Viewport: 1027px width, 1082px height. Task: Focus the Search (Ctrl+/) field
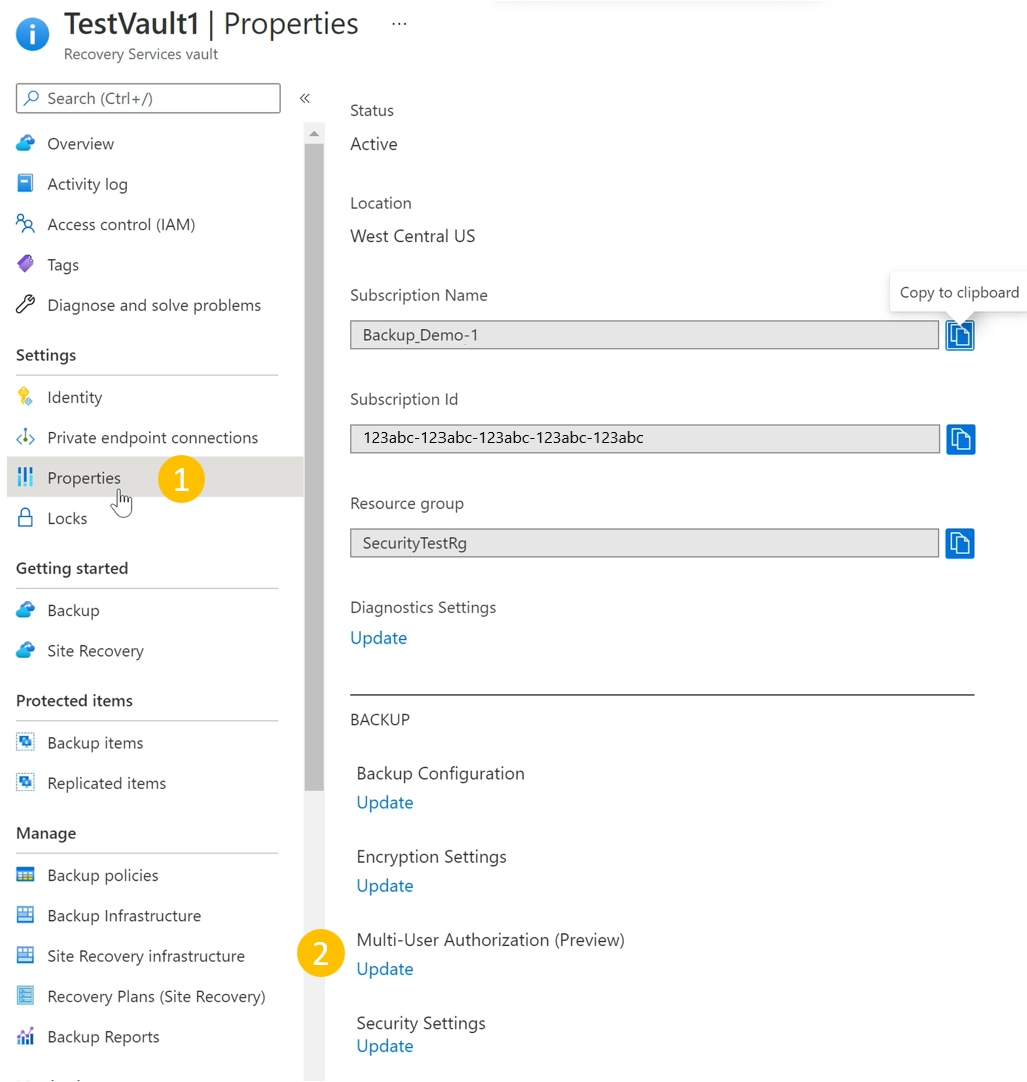coord(148,99)
